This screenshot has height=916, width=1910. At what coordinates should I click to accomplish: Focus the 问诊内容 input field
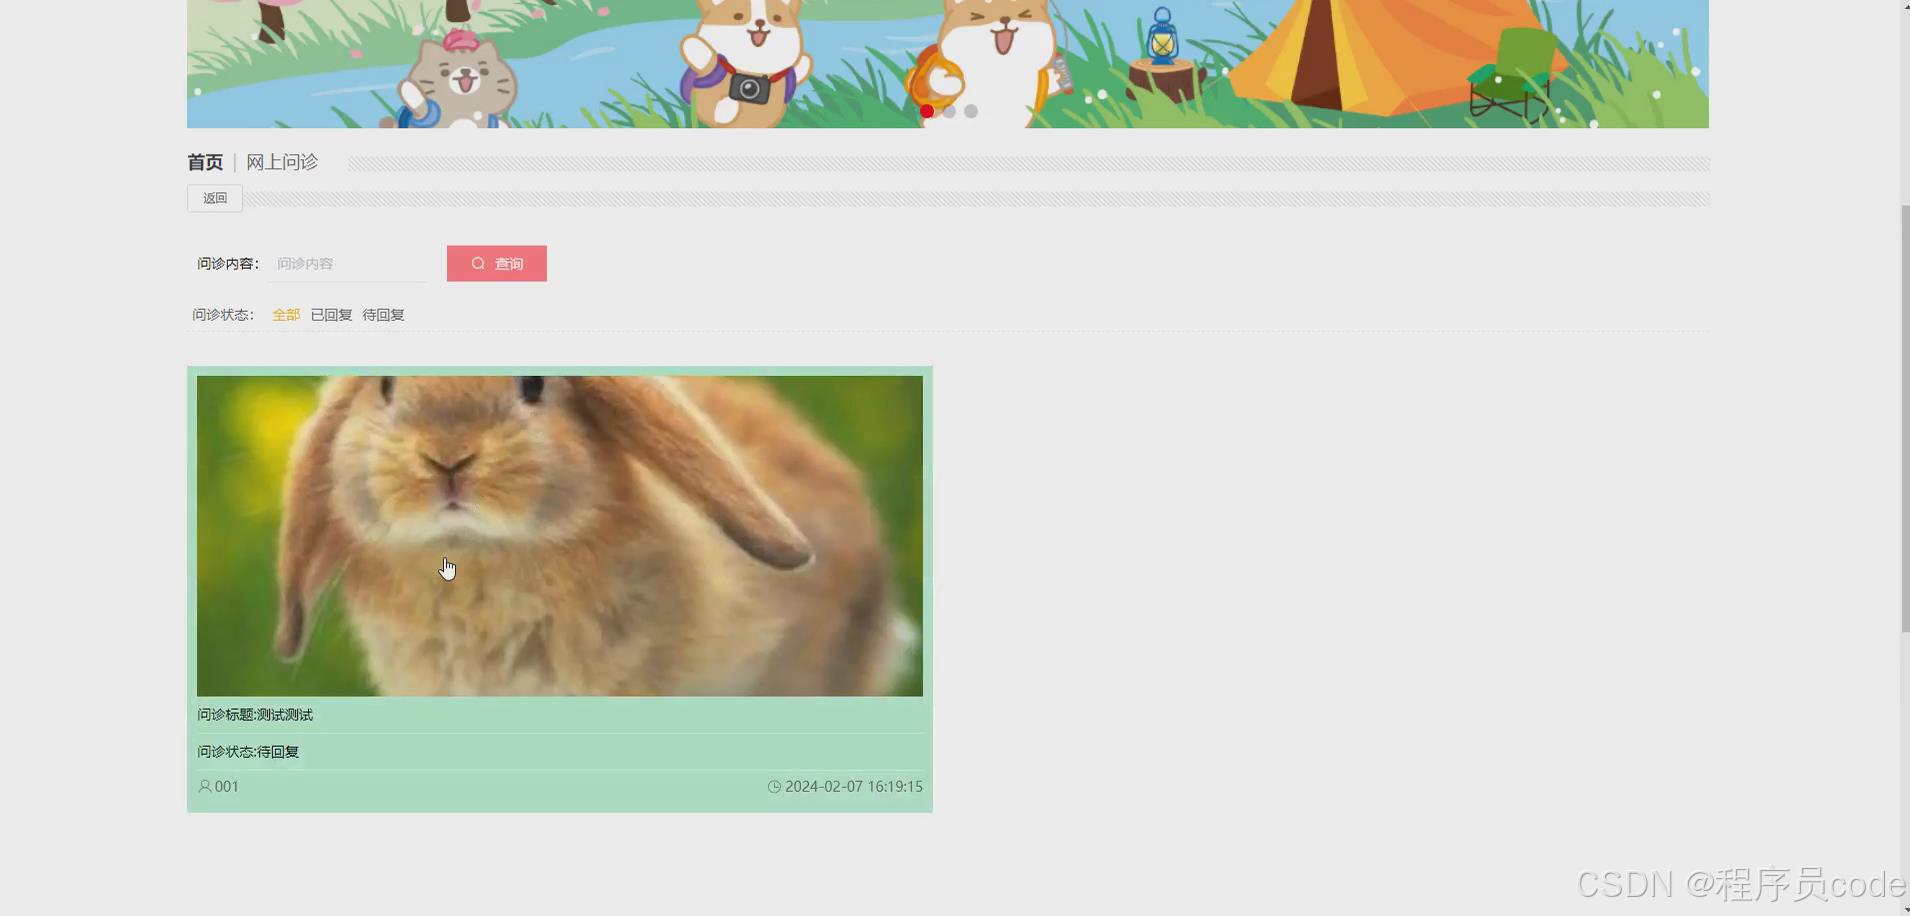pos(348,264)
